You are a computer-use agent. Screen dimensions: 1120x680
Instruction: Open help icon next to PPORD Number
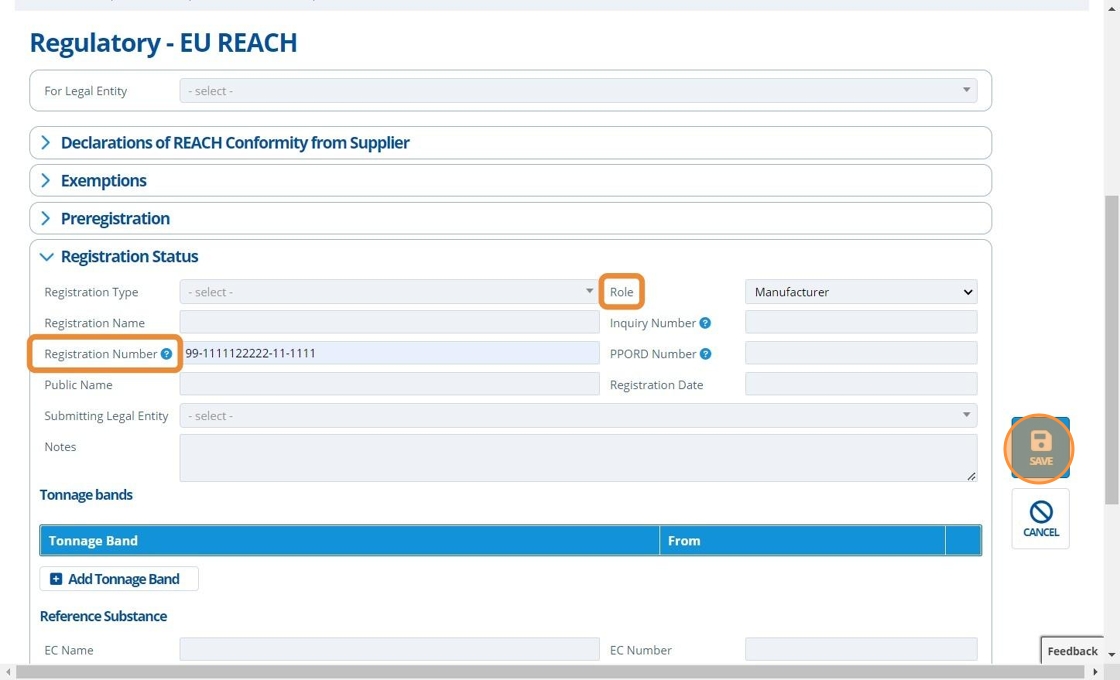click(705, 354)
